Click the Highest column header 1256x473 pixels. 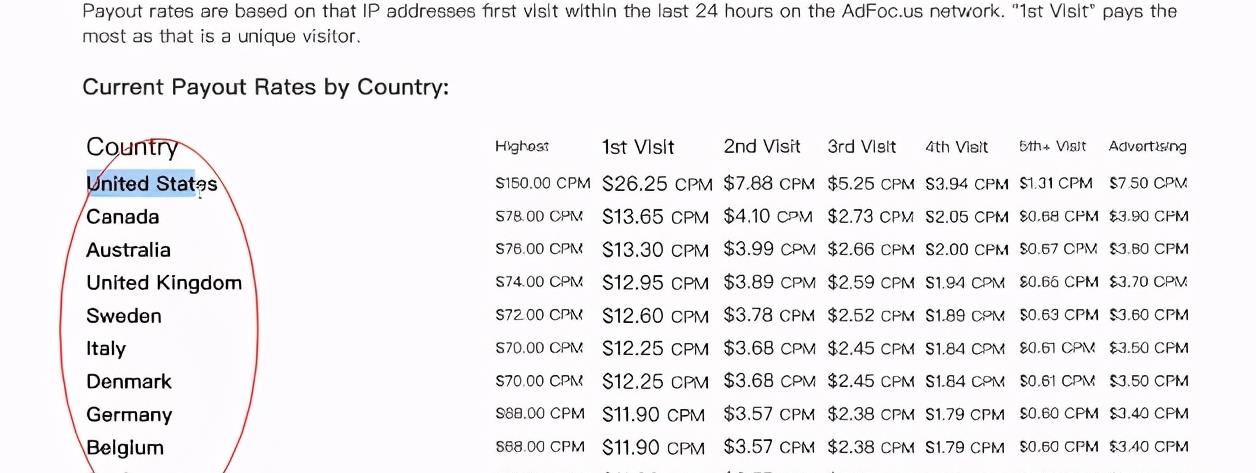point(522,147)
